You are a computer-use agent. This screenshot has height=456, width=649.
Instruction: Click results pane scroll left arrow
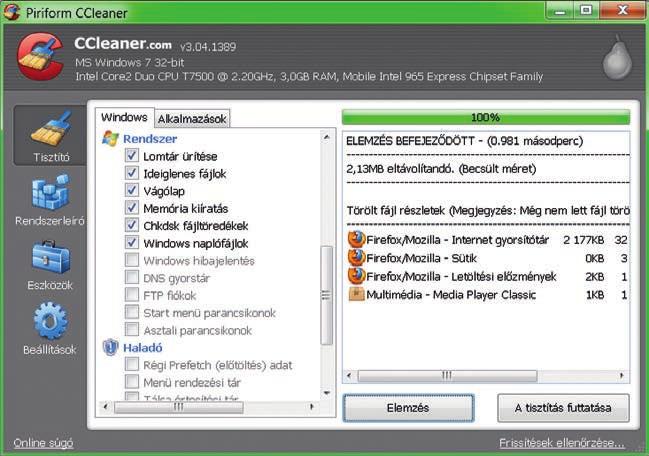(349, 376)
